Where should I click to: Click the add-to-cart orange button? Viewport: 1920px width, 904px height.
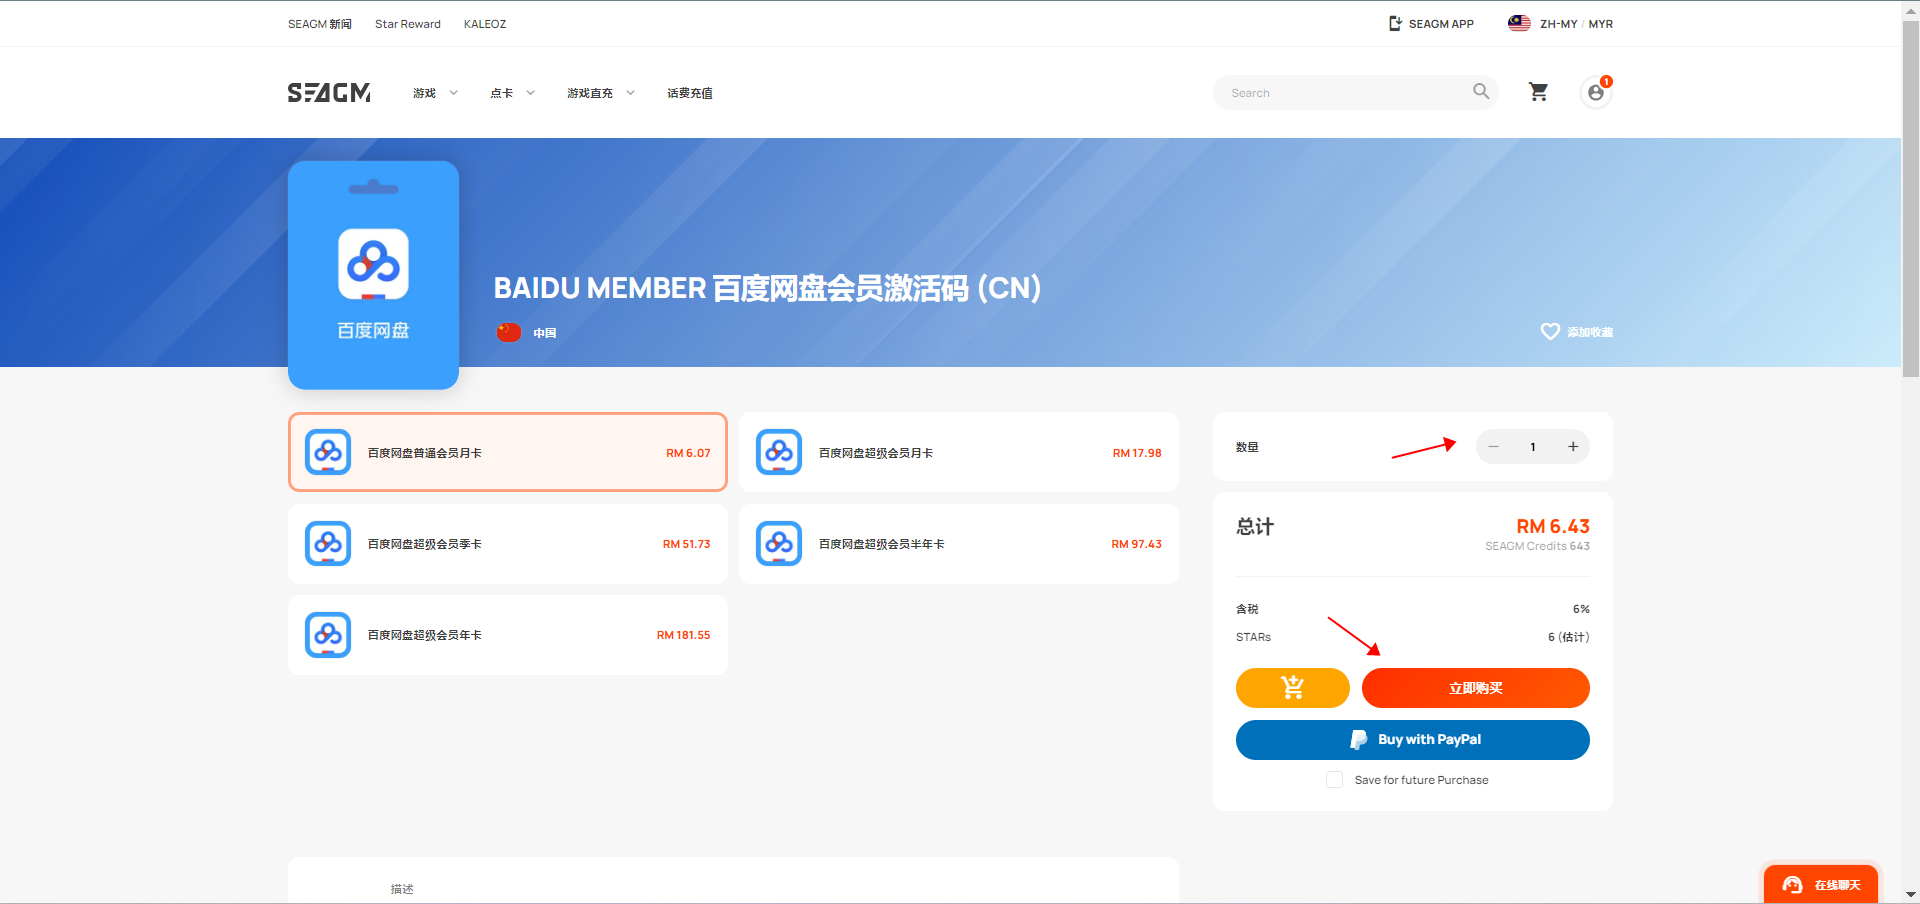pos(1292,688)
